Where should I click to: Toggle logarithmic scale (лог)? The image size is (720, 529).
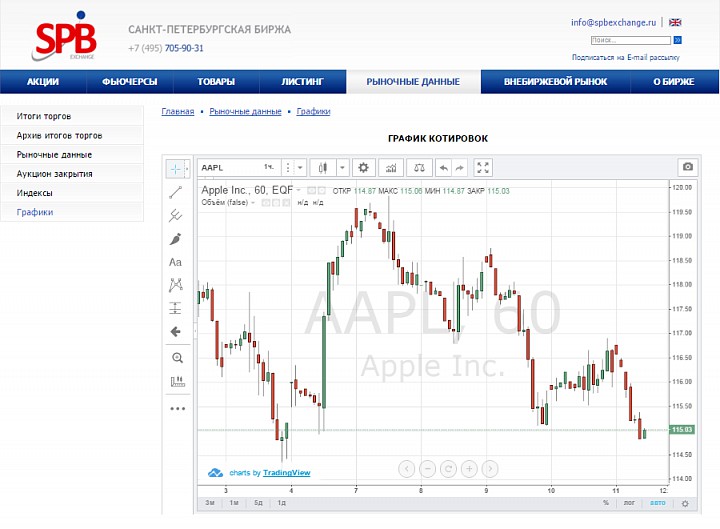(629, 503)
